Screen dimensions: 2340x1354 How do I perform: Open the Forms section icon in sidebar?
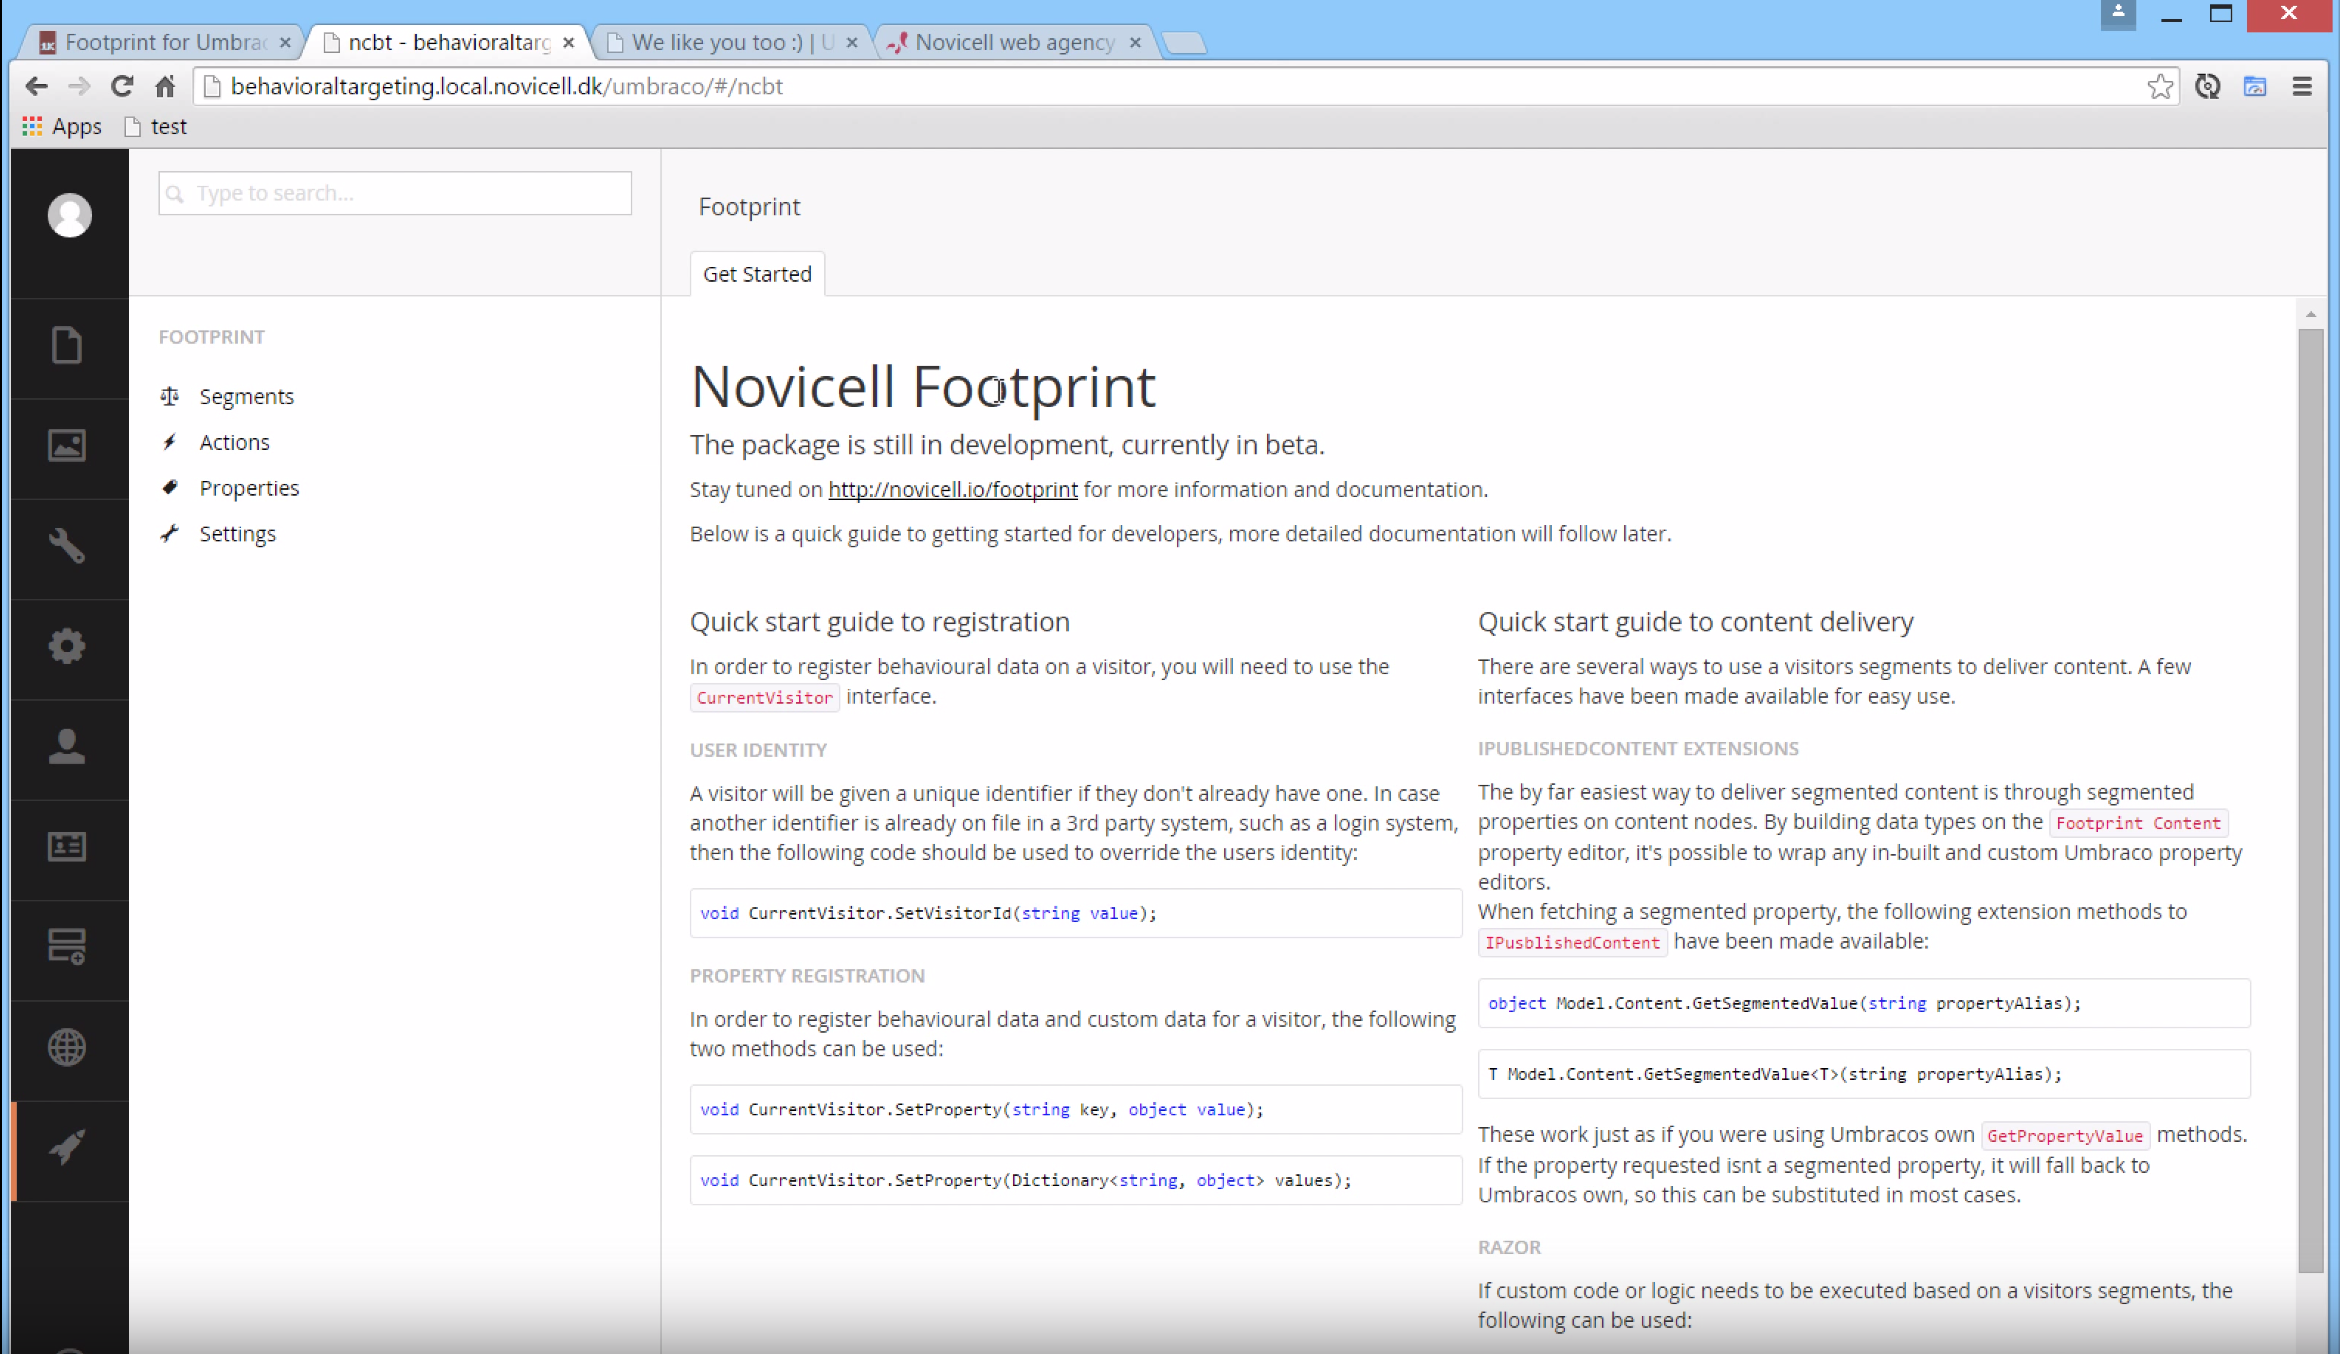(x=67, y=946)
